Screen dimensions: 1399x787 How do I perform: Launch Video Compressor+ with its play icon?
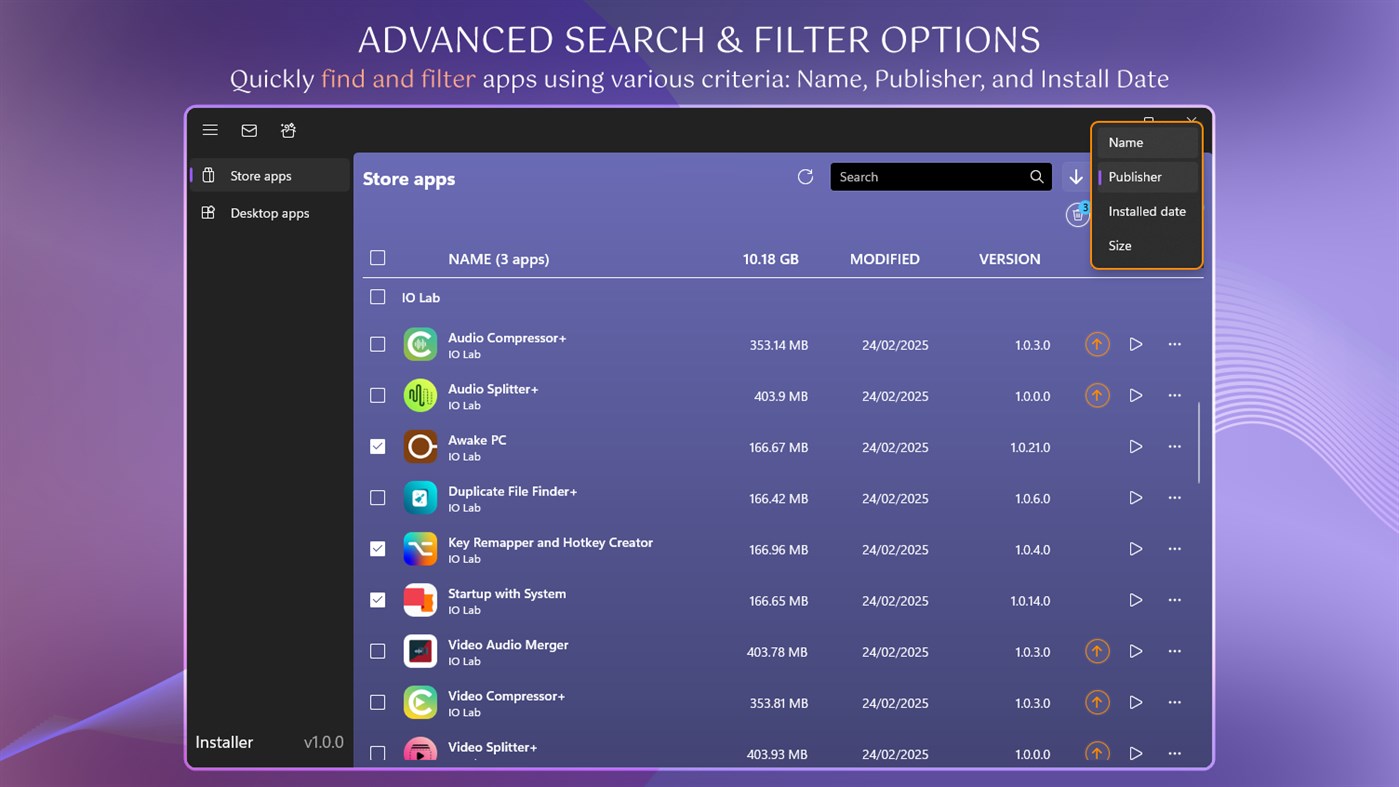click(x=1136, y=702)
